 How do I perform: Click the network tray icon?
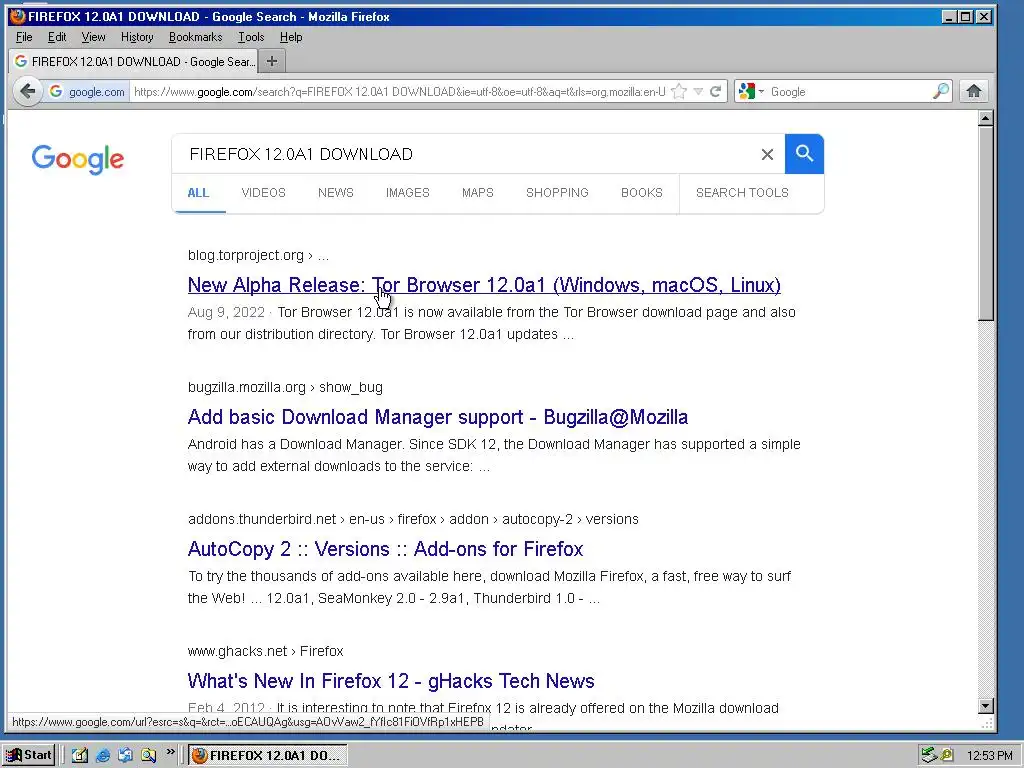[x=928, y=756]
